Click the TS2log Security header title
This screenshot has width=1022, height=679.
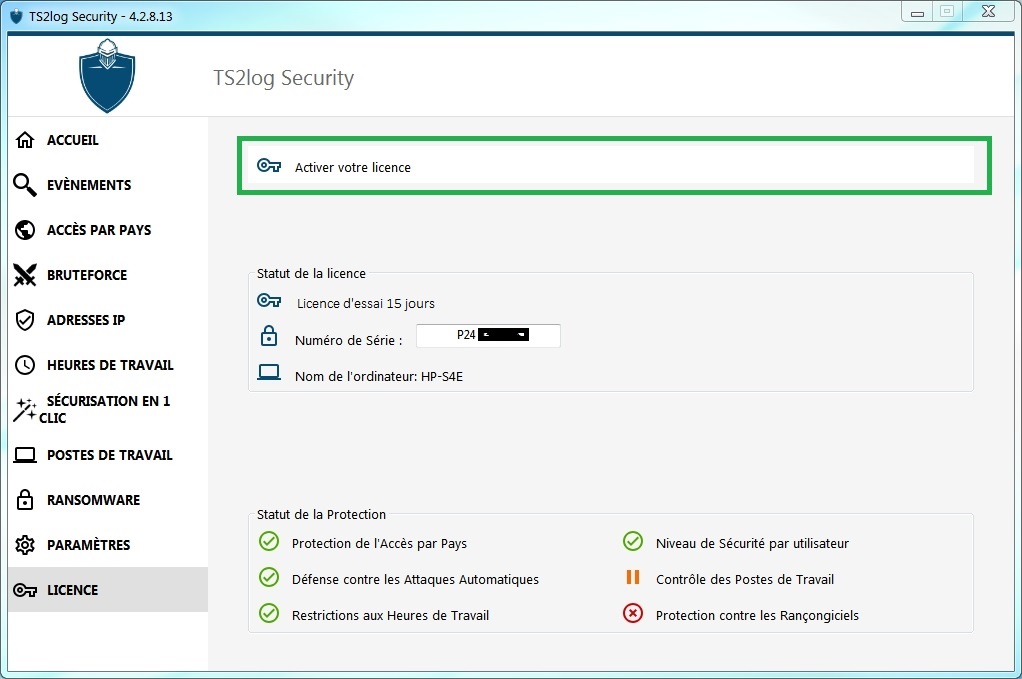point(284,78)
